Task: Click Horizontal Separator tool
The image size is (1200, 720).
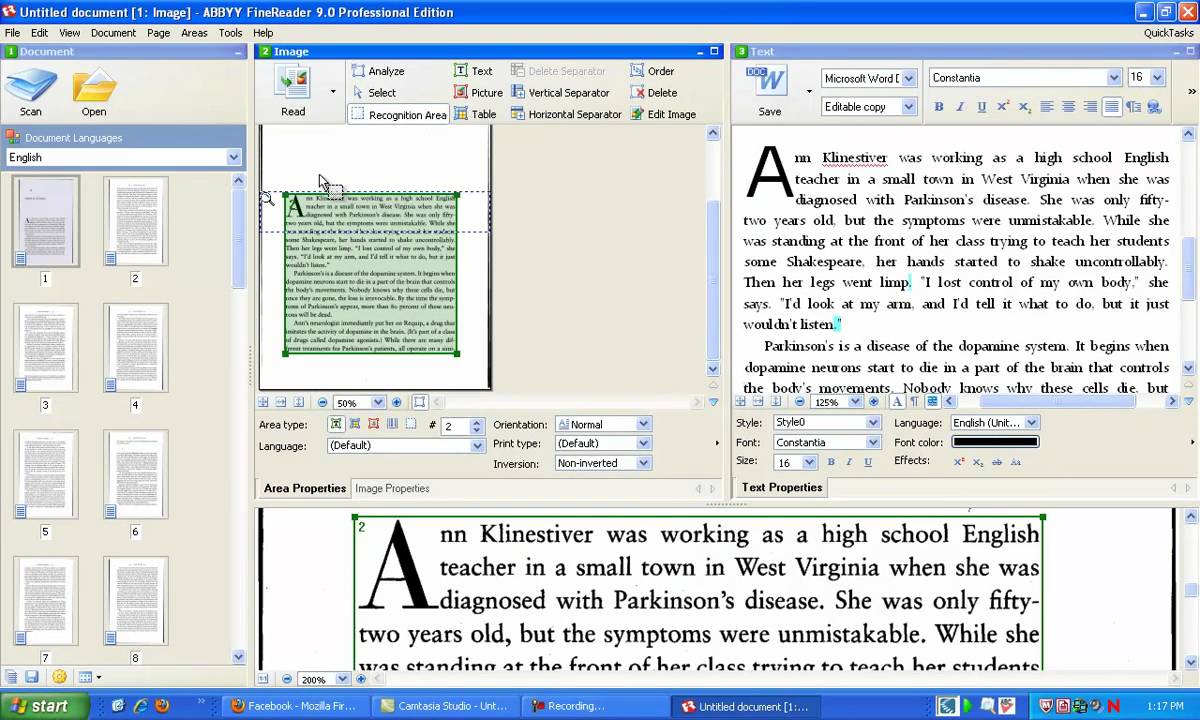Action: (x=566, y=114)
